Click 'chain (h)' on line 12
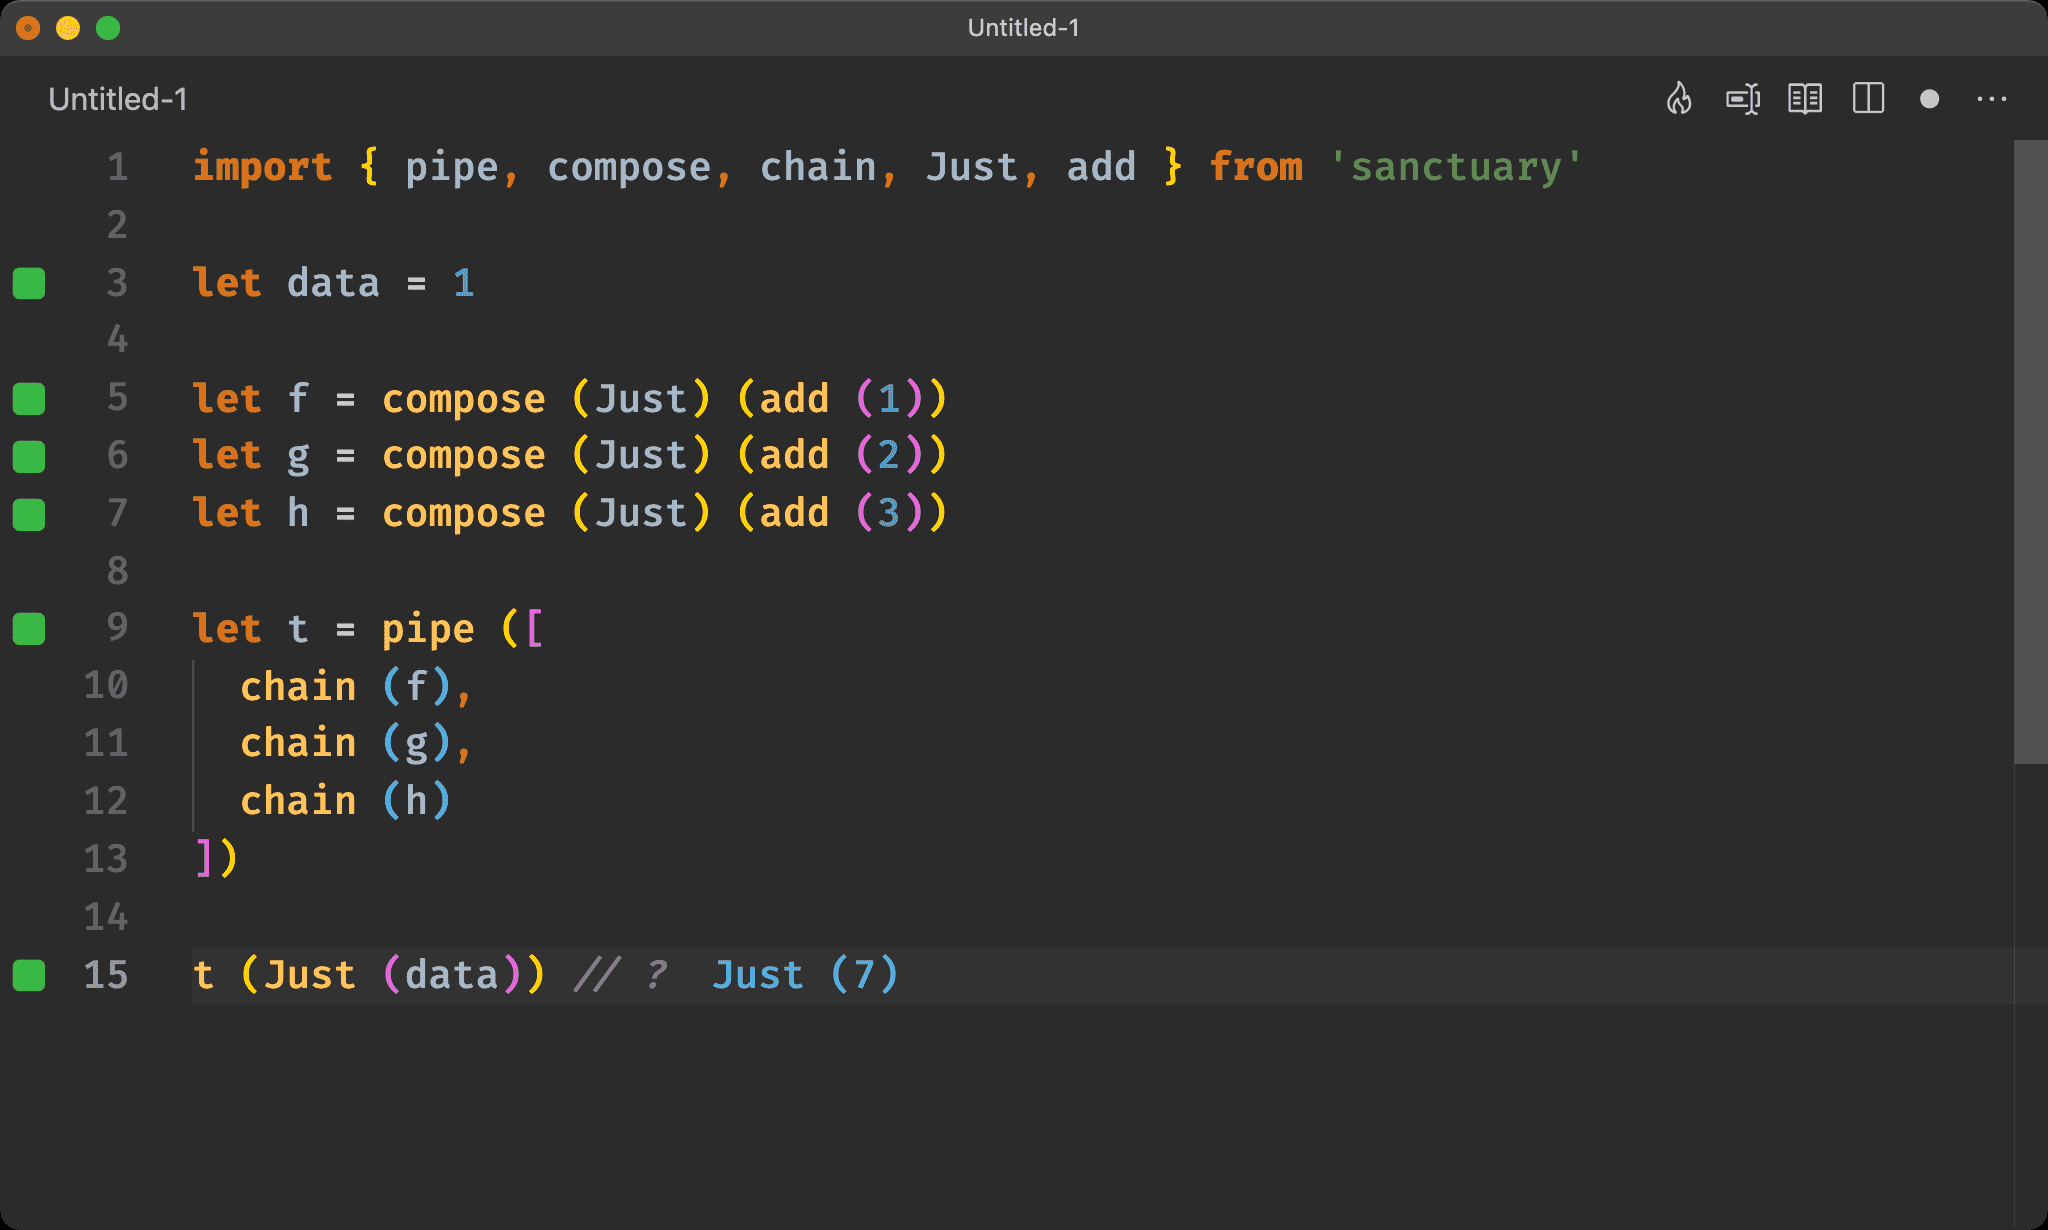2048x1230 pixels. point(346,801)
